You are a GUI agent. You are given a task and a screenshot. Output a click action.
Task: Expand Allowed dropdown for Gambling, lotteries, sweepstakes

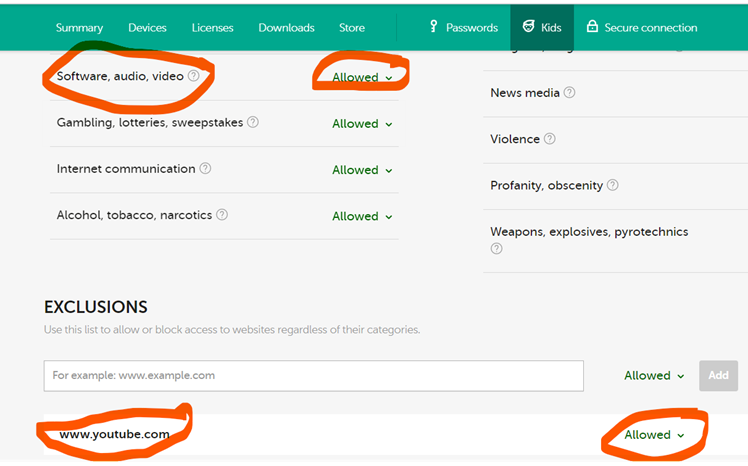[362, 124]
